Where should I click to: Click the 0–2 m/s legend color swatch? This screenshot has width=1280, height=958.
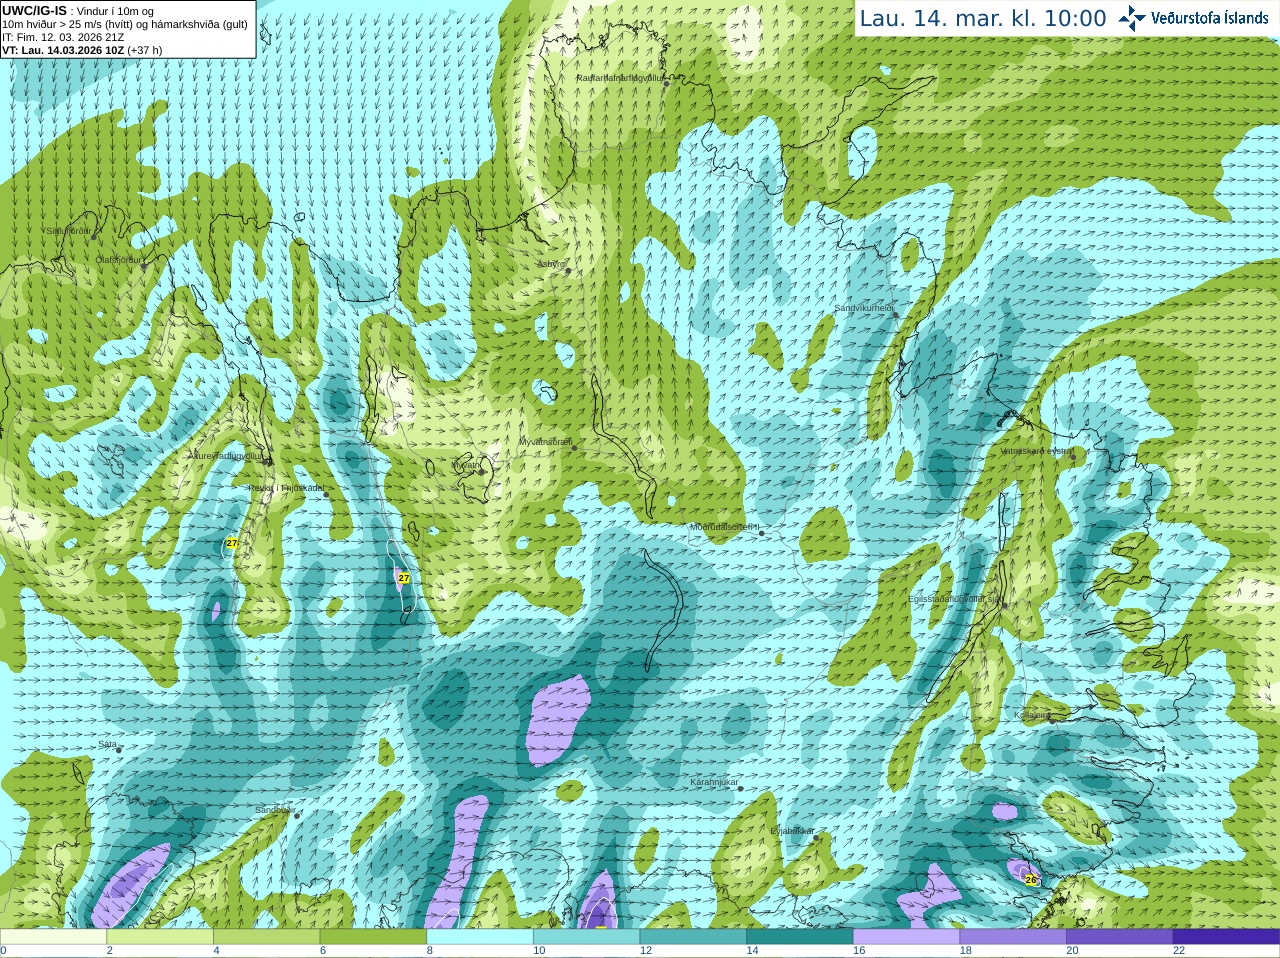point(53,937)
